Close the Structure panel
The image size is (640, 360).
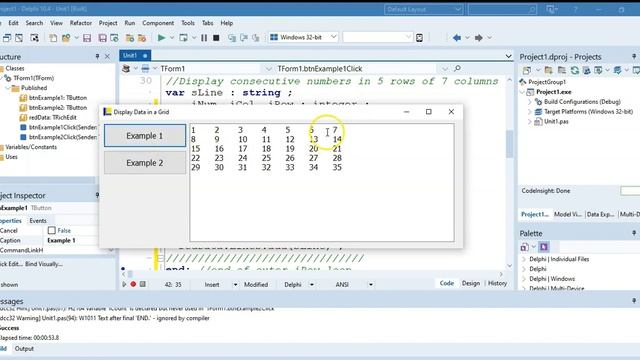coord(107,56)
